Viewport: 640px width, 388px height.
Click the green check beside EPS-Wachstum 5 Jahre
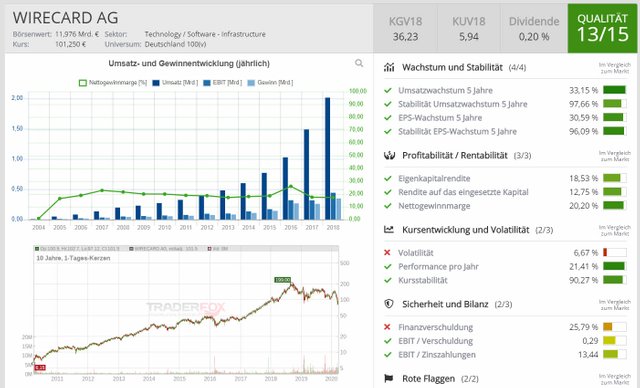coord(388,118)
